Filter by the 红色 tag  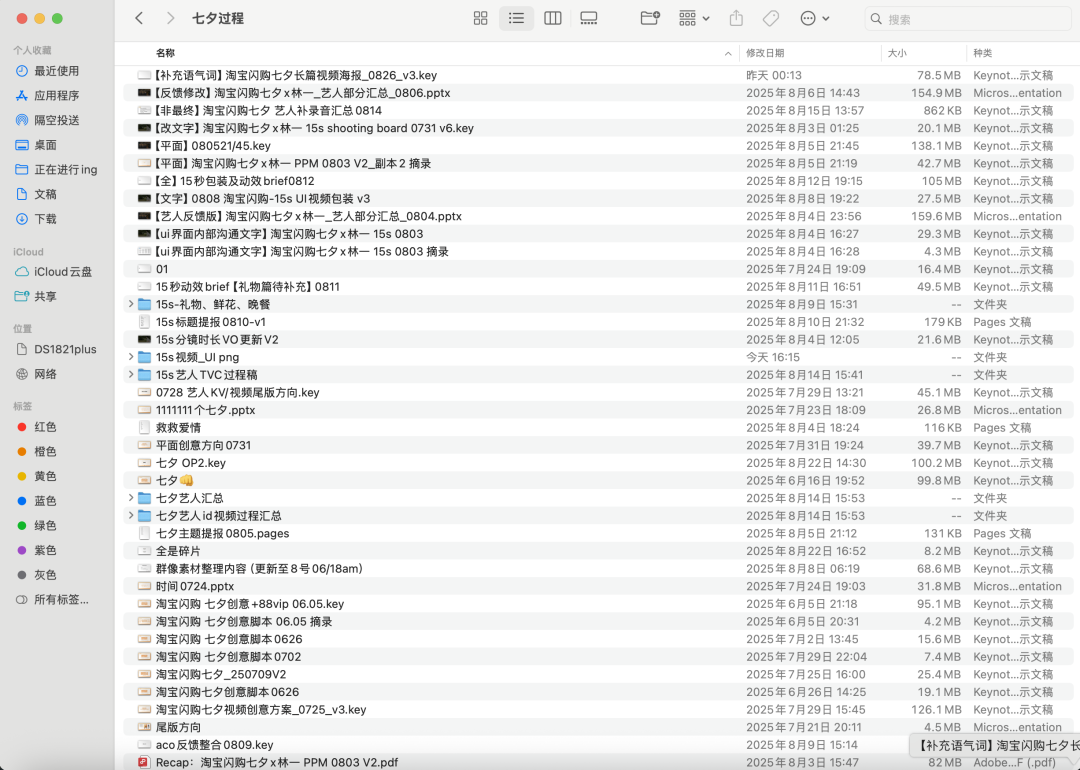pyautogui.click(x=45, y=427)
